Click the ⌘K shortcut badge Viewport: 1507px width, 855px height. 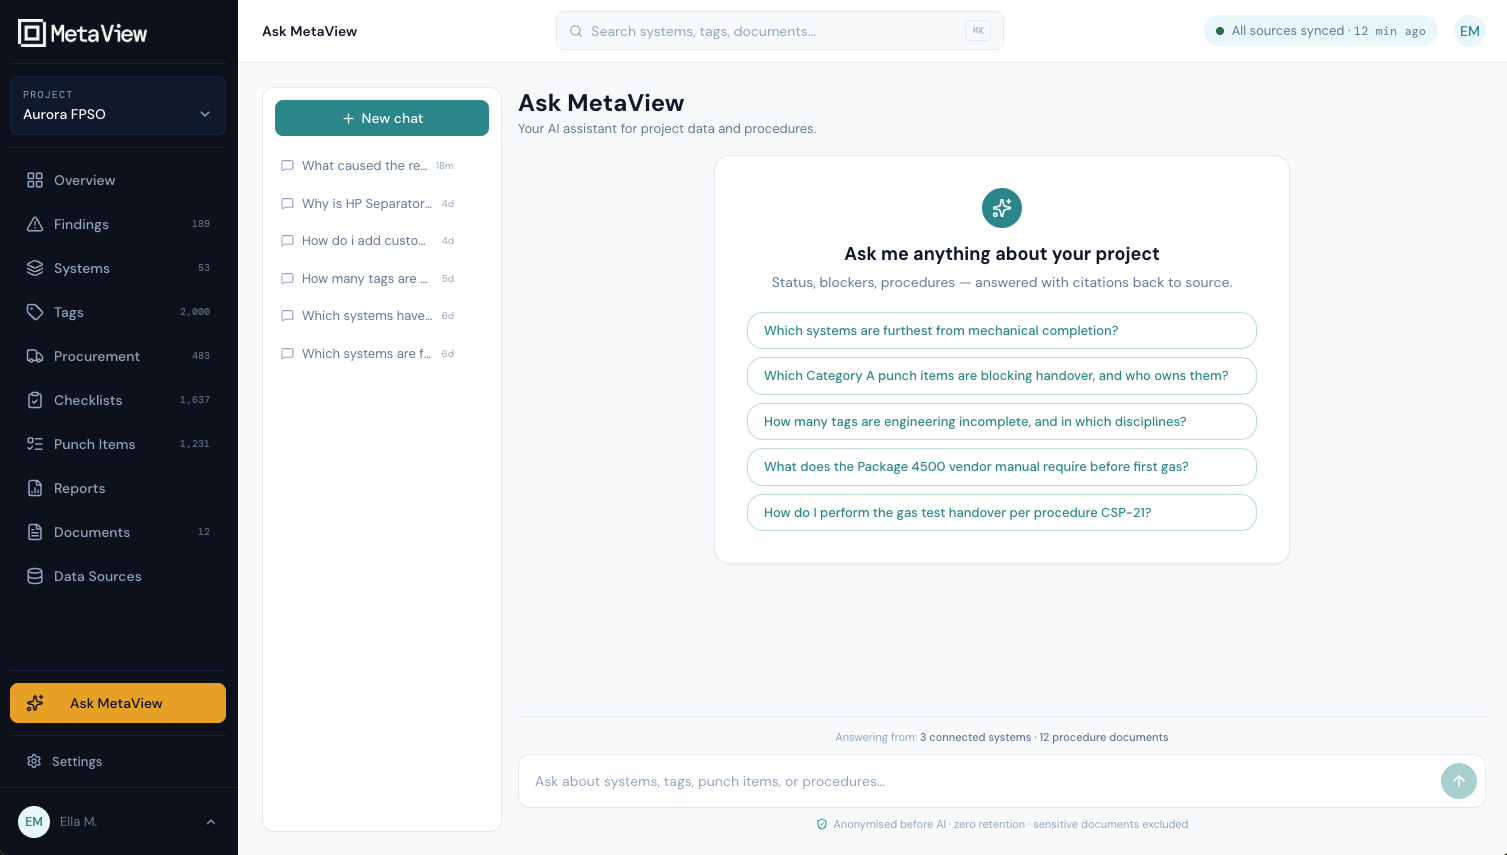(x=978, y=31)
